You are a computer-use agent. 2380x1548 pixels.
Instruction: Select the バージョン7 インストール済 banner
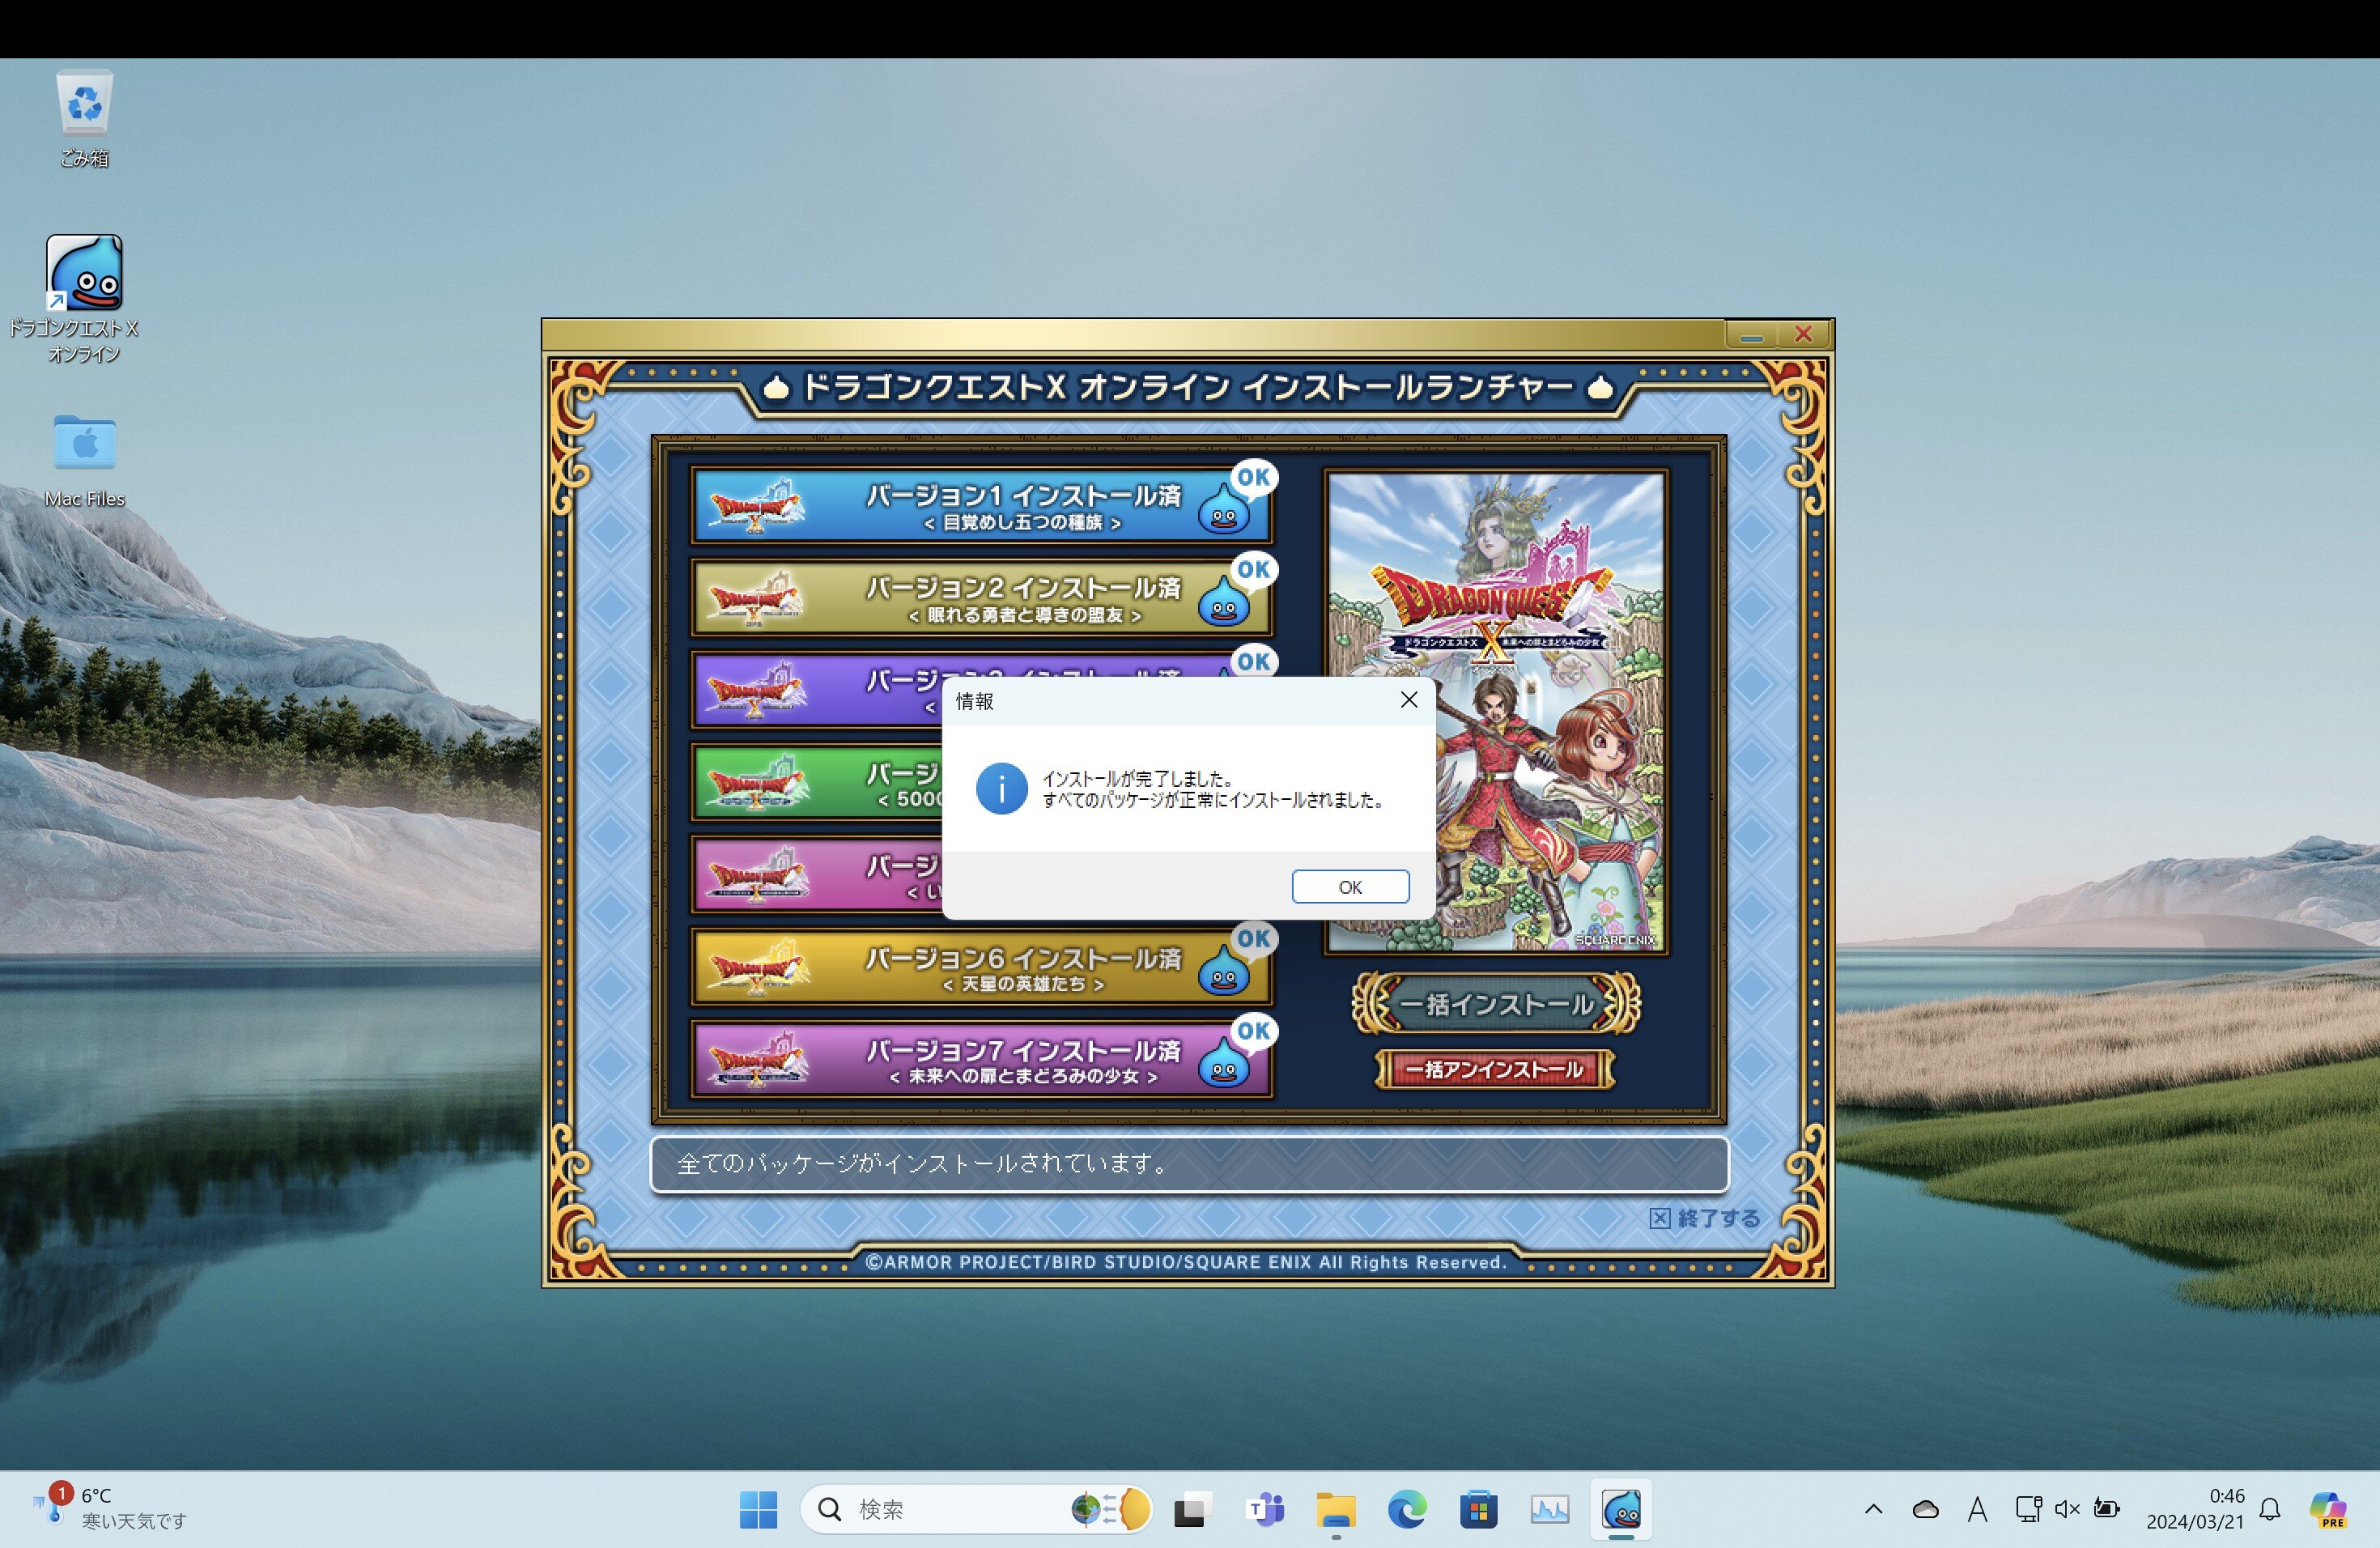coord(981,1060)
